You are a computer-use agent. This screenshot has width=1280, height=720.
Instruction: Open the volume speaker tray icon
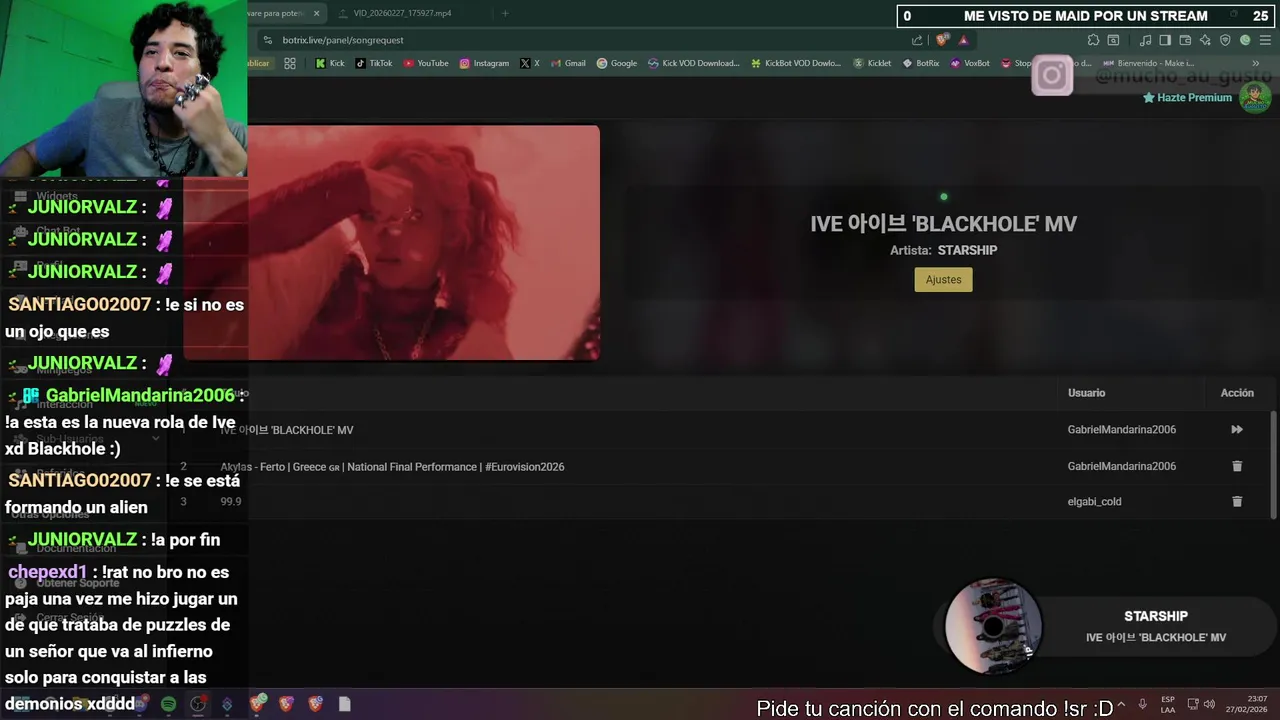click(x=1210, y=704)
